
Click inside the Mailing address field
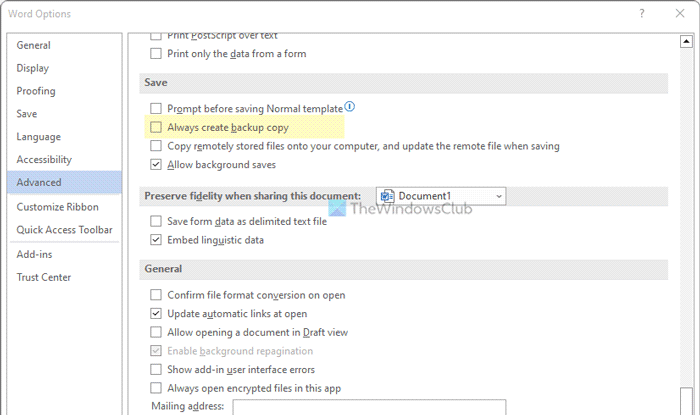pos(369,407)
